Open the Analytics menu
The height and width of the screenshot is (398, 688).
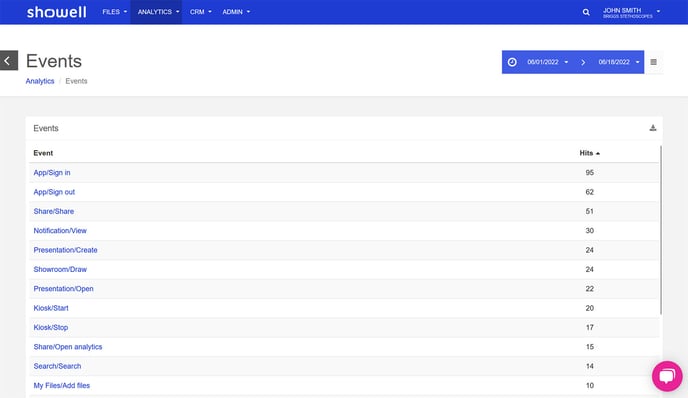156,12
